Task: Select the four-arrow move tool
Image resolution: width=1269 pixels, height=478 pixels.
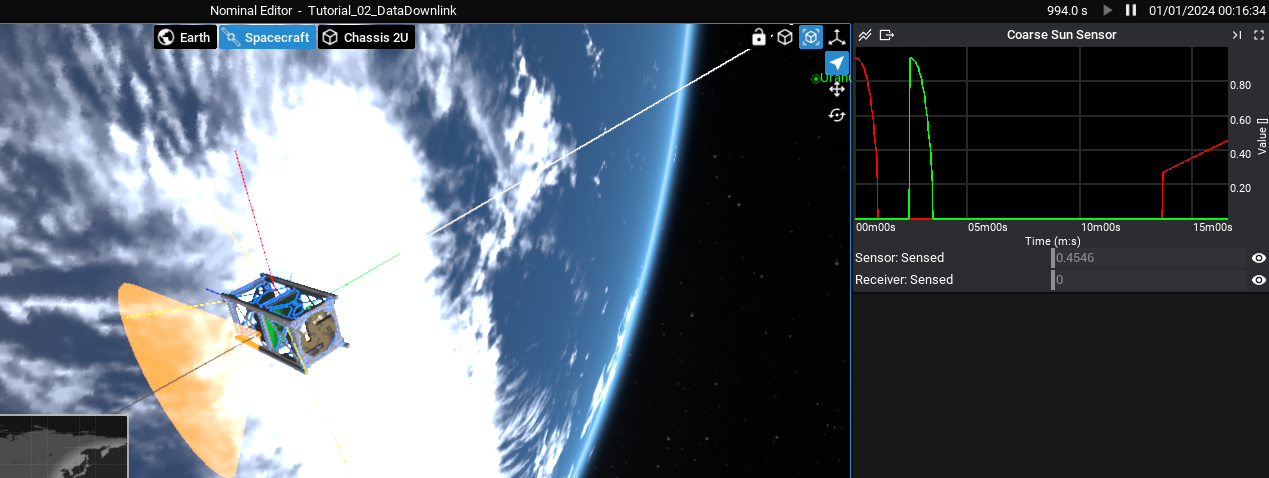Action: [x=837, y=89]
